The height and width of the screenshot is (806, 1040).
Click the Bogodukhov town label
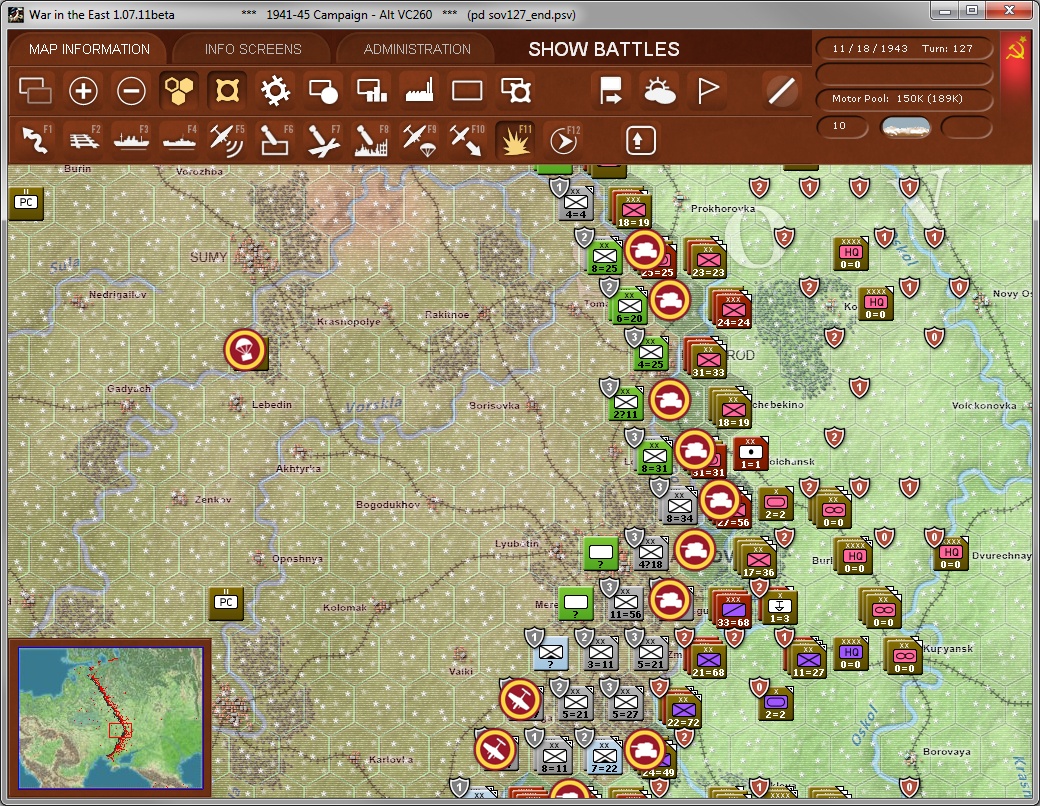[387, 504]
